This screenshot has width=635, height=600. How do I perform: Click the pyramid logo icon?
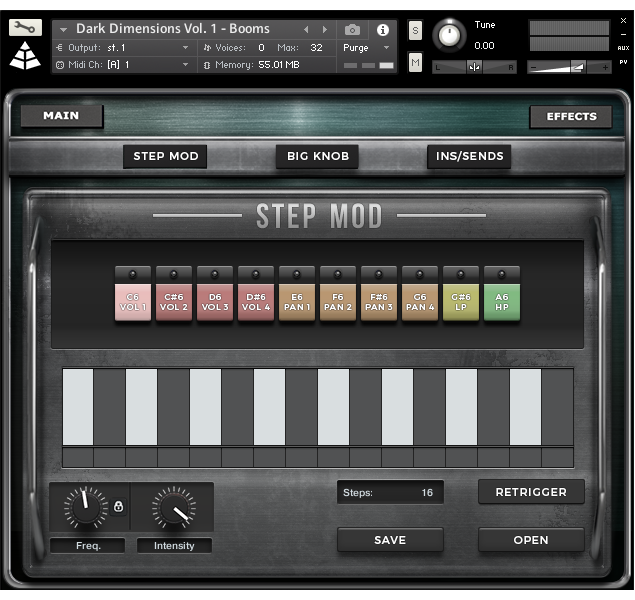(x=25, y=56)
